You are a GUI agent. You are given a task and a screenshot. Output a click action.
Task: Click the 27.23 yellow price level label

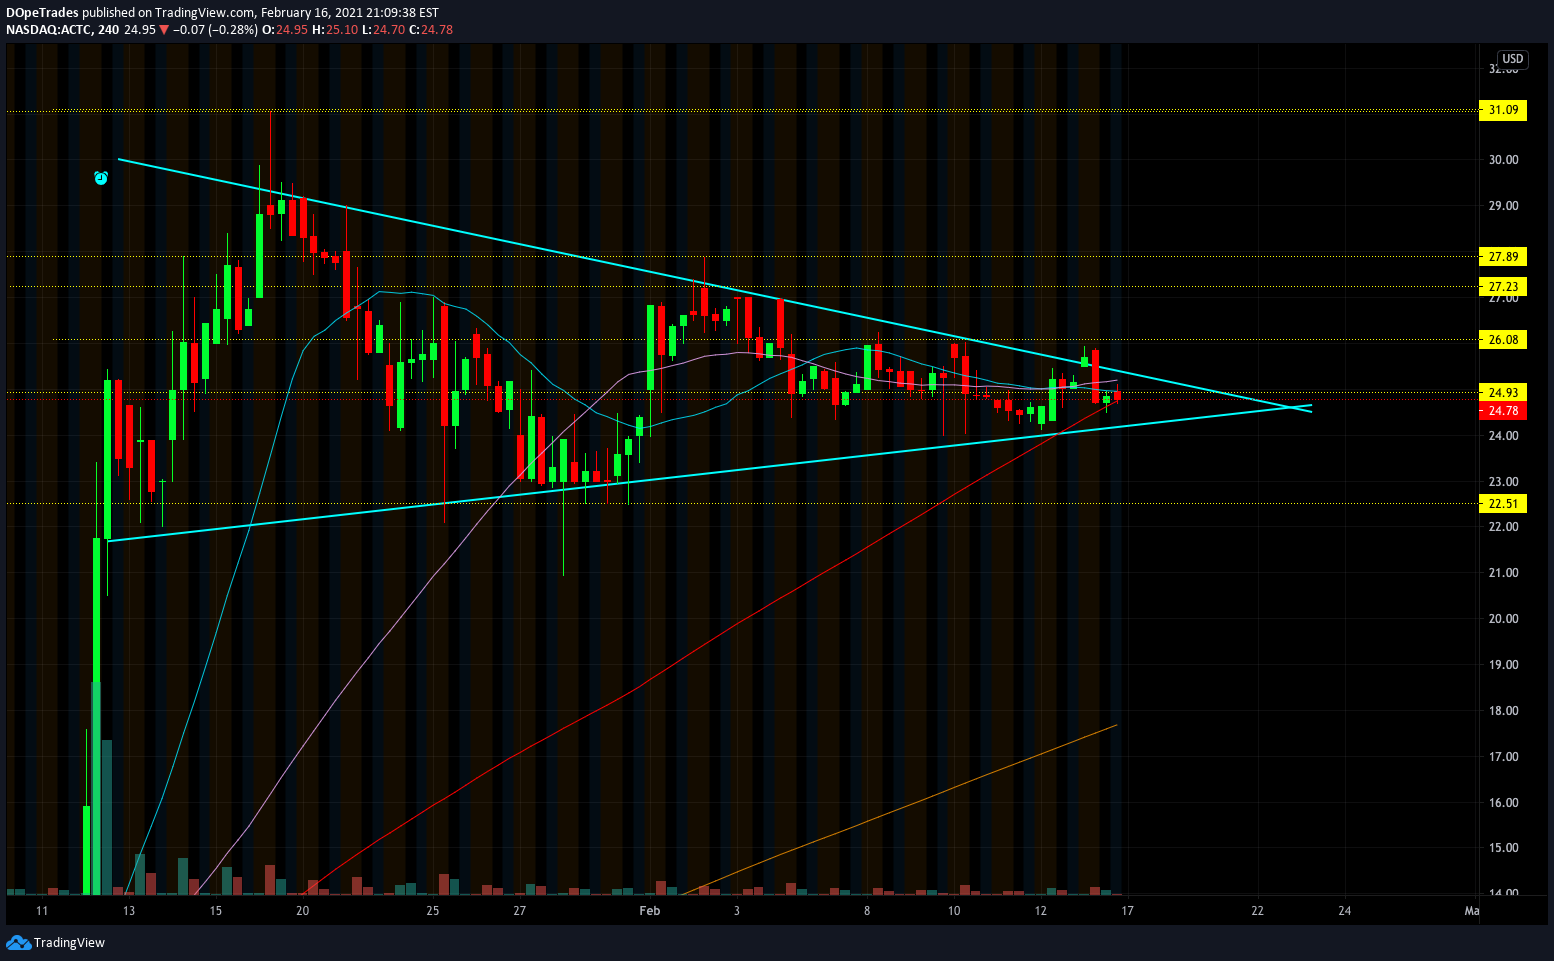[1503, 287]
